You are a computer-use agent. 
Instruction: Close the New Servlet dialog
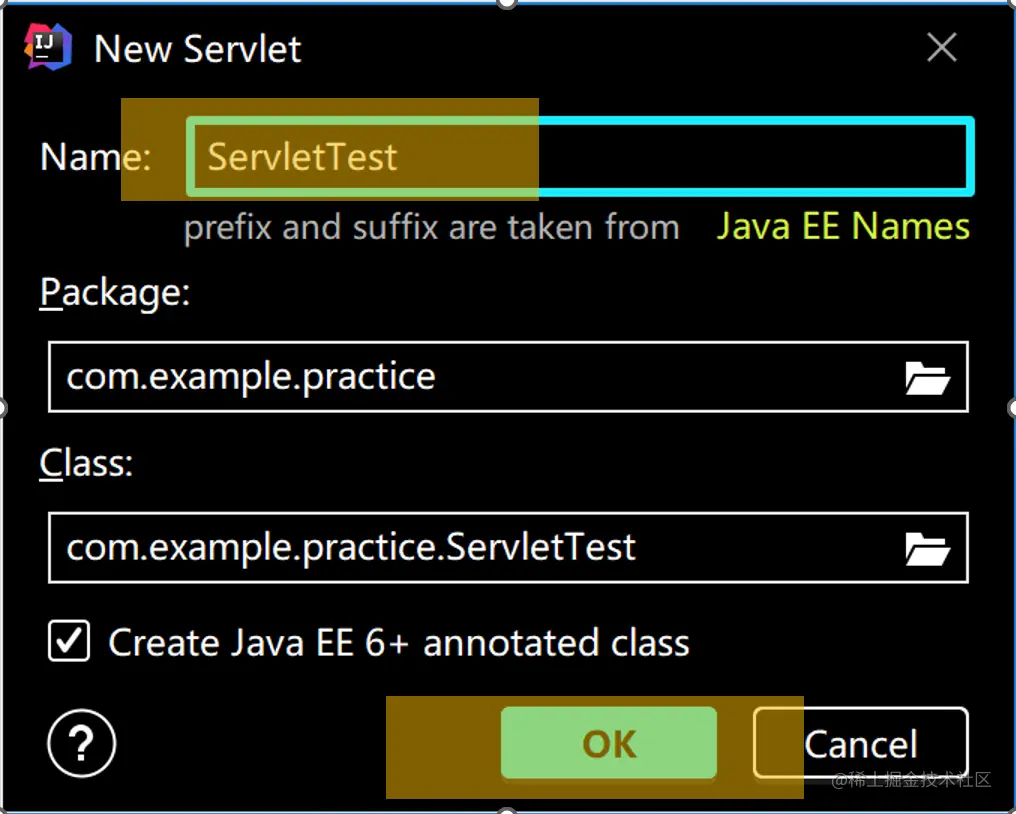coord(941,47)
